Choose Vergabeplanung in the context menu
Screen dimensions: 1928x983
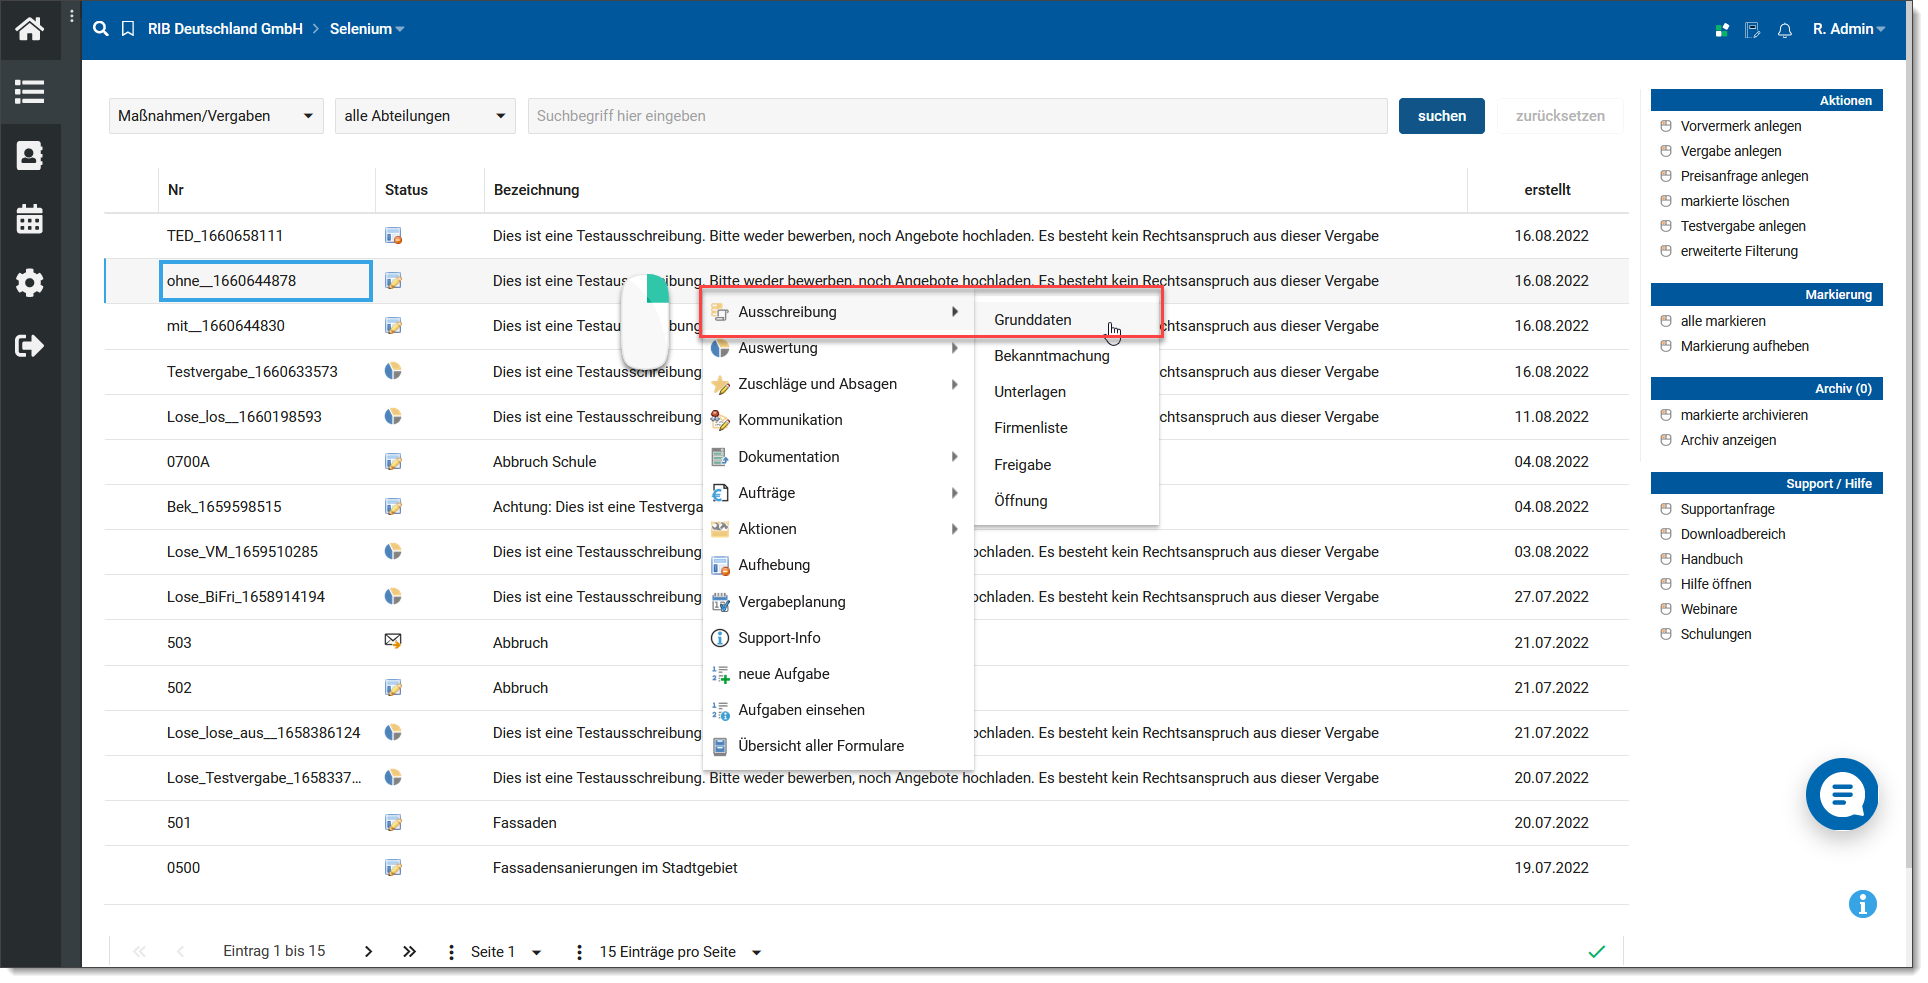coord(791,602)
